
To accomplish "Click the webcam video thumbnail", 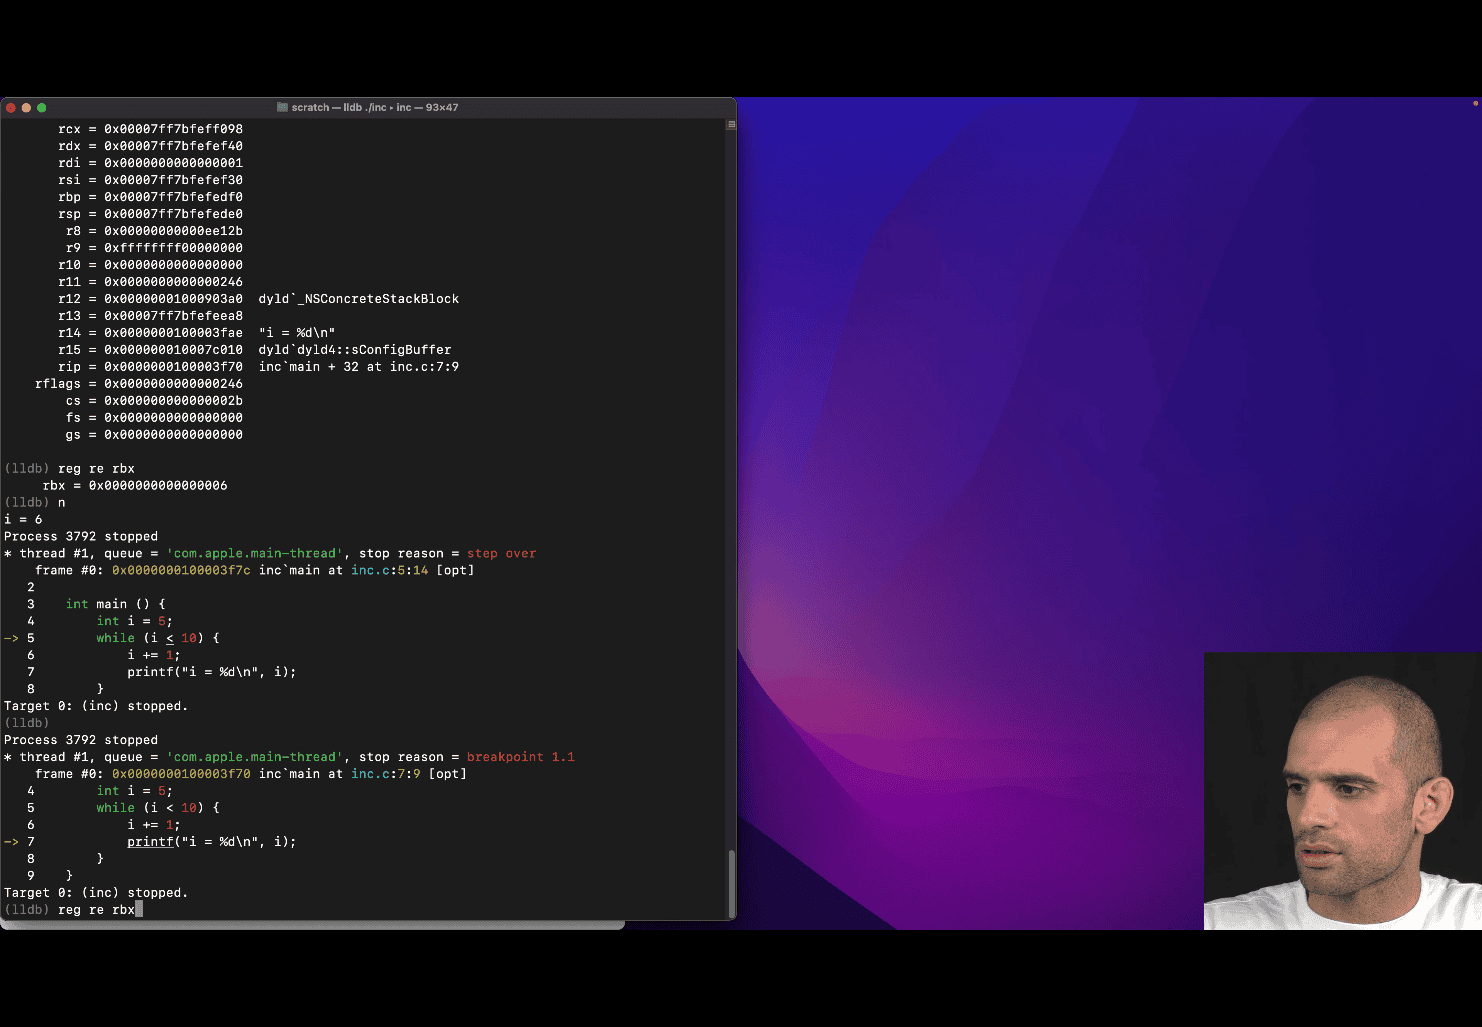I will 1342,791.
